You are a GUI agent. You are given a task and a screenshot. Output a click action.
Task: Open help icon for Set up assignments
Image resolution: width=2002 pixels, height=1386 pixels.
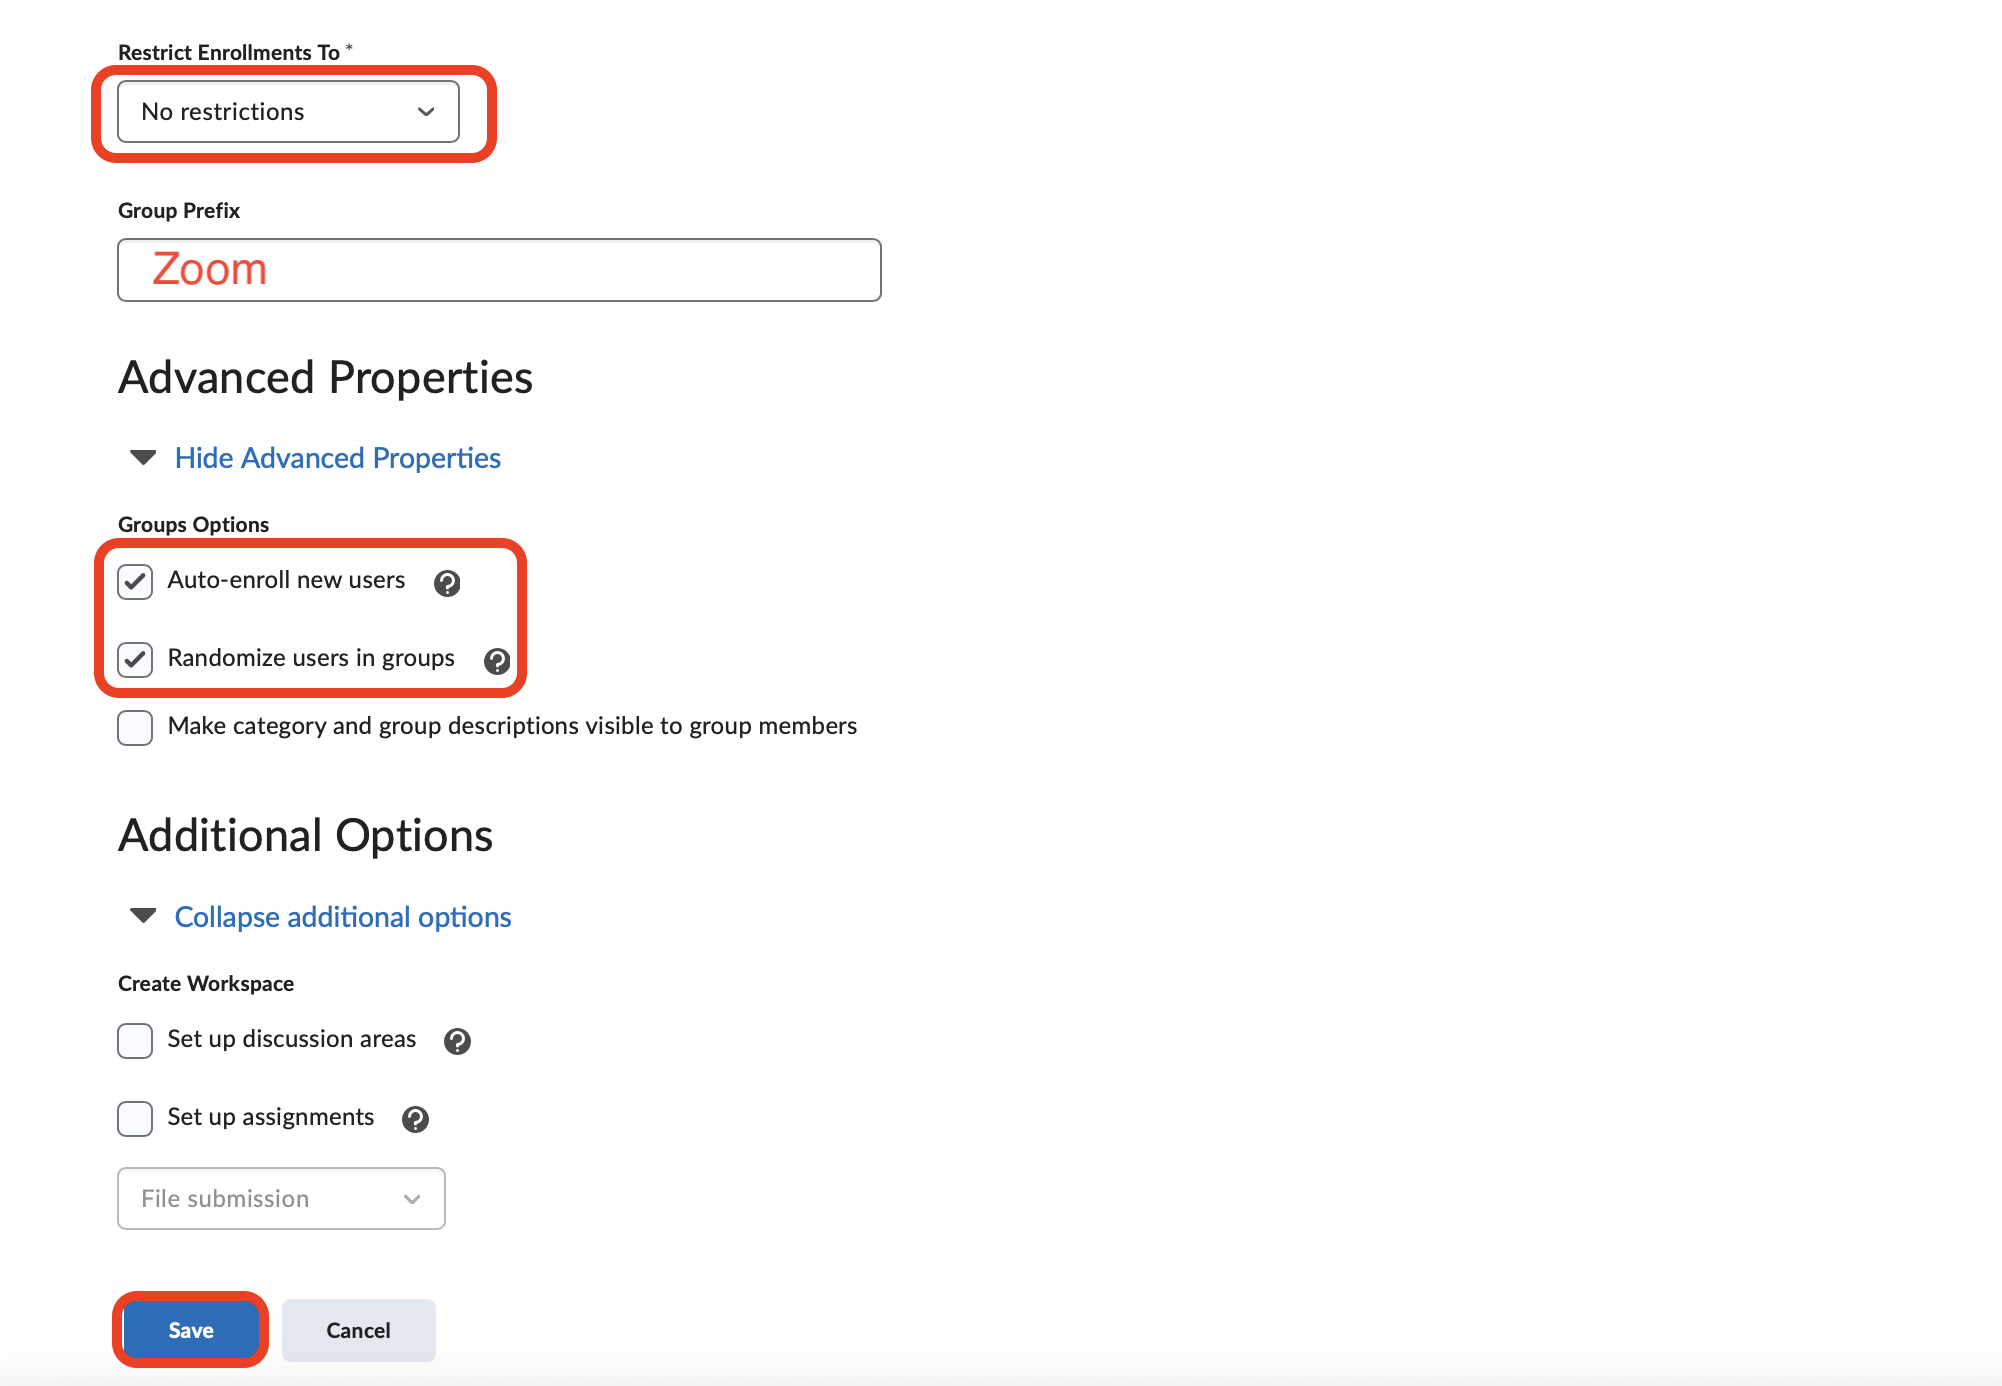tap(415, 1119)
